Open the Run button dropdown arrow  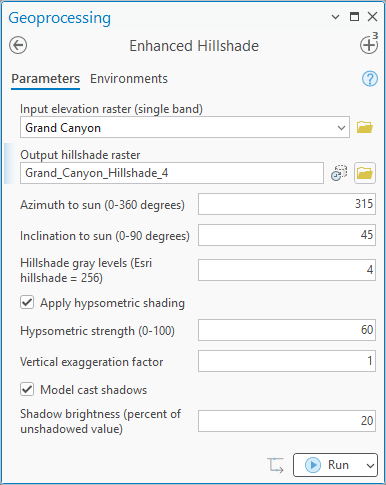370,465
